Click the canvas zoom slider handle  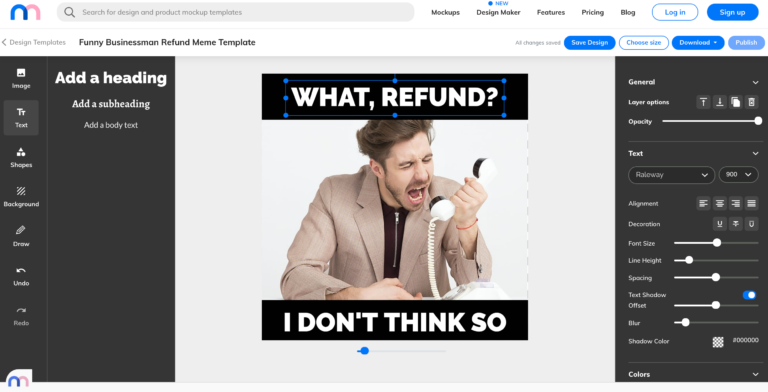click(x=364, y=351)
